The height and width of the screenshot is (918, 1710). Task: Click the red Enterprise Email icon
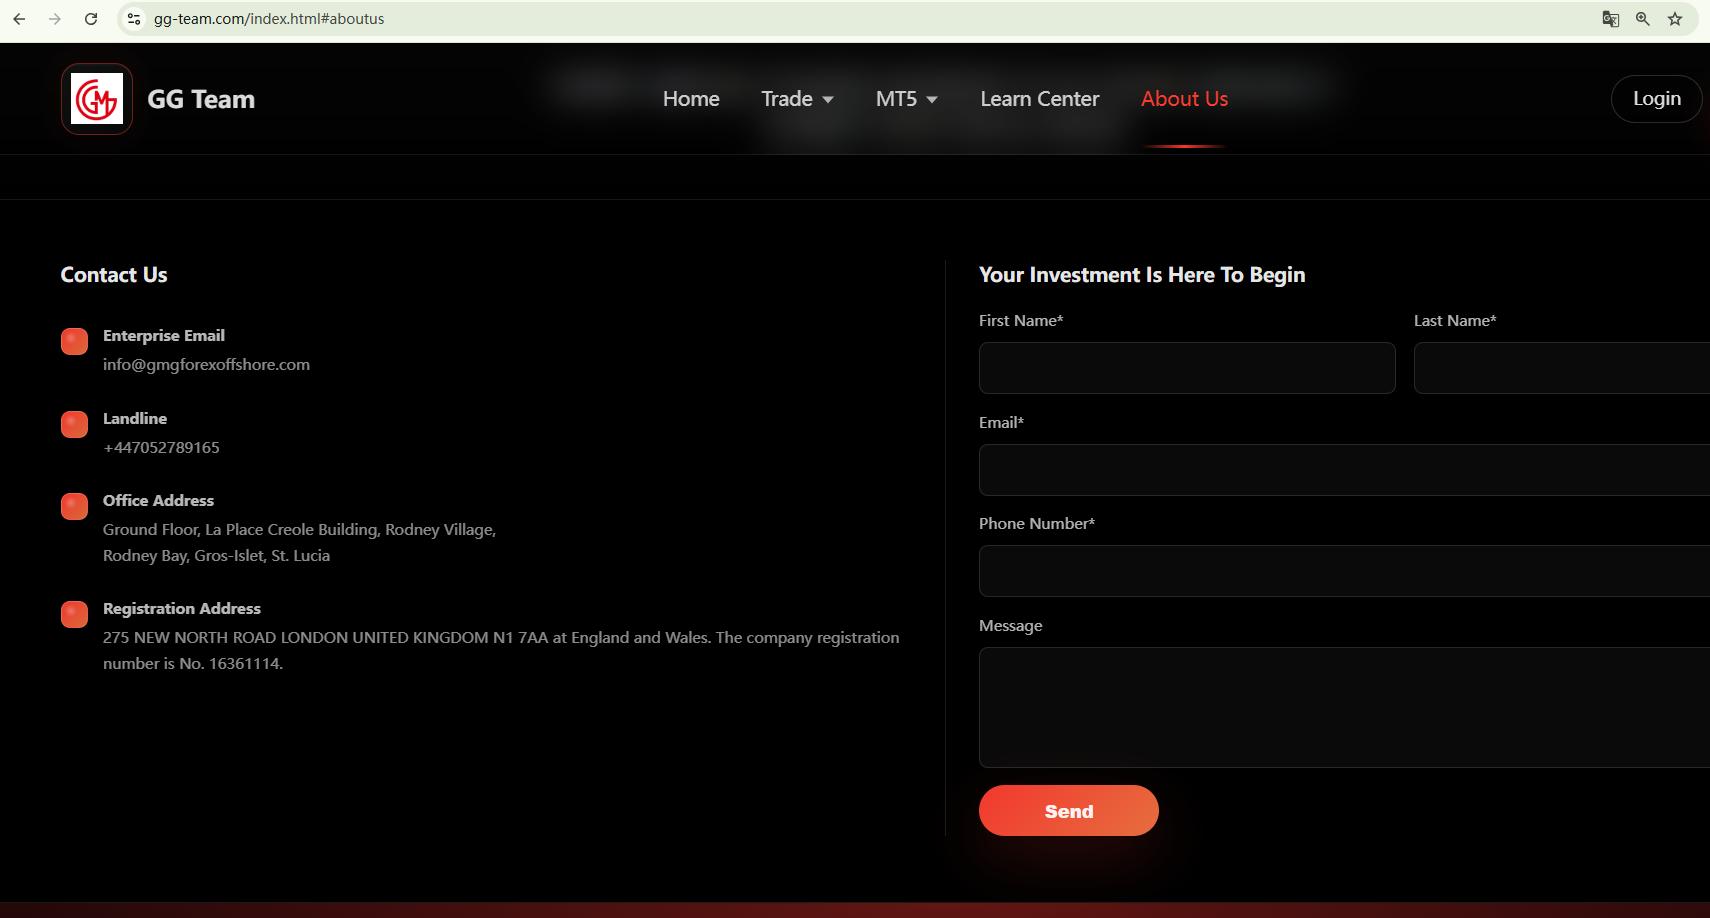pos(74,342)
